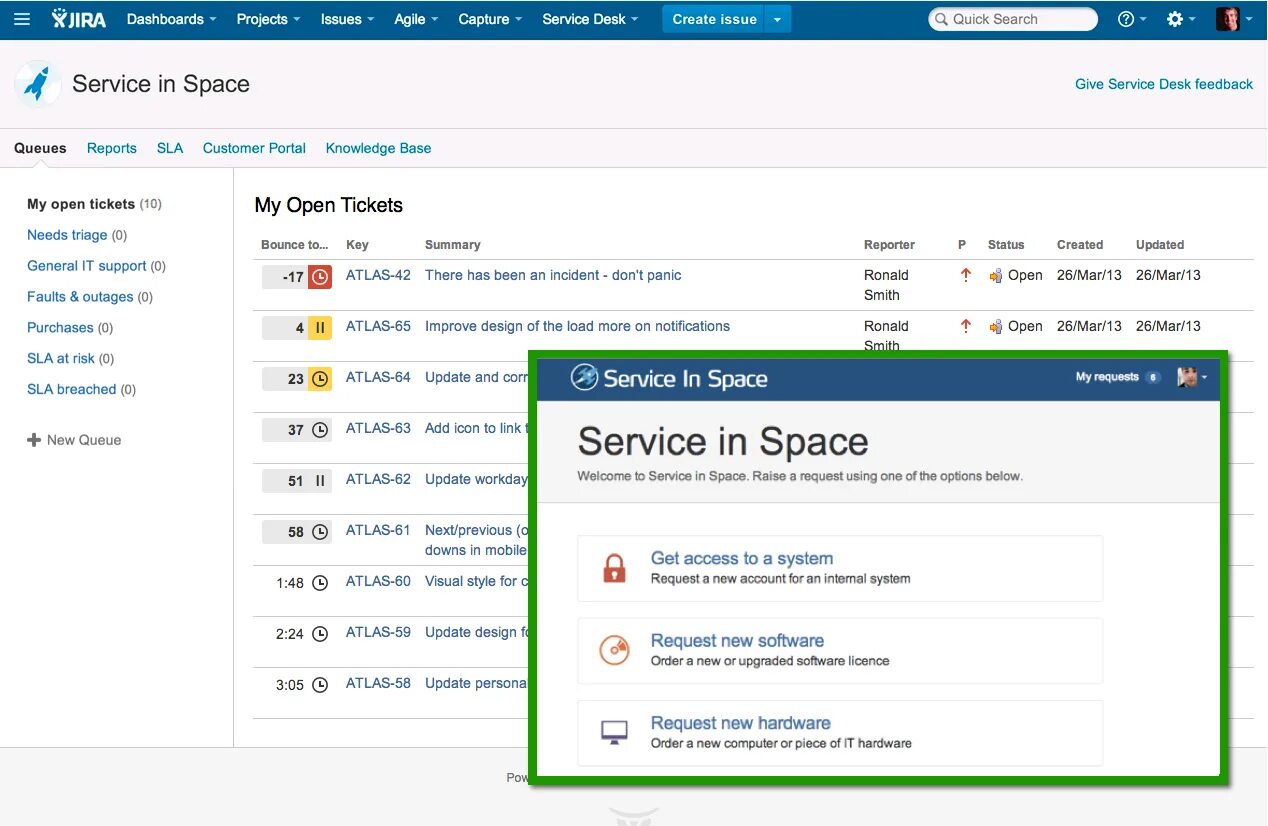1268x826 pixels.
Task: Click the Create issue button
Action: [714, 19]
